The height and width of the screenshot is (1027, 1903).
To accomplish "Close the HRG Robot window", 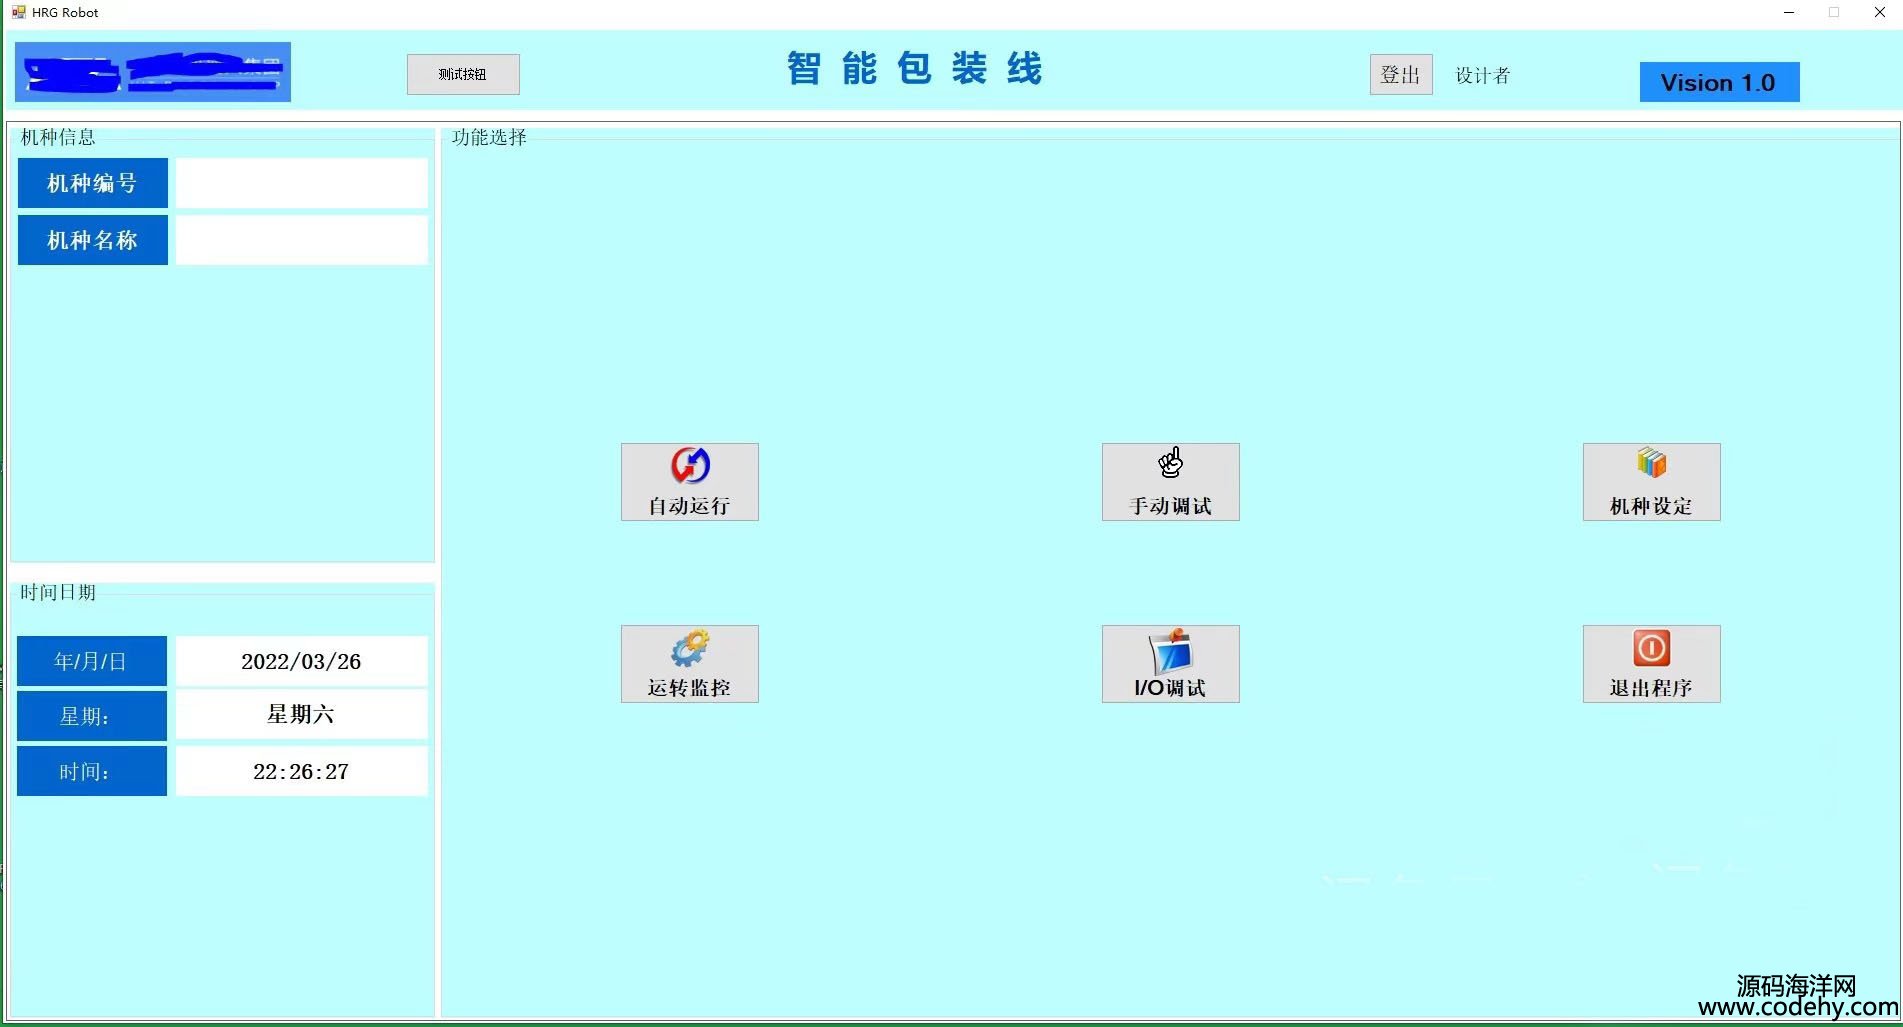I will pyautogui.click(x=1879, y=13).
